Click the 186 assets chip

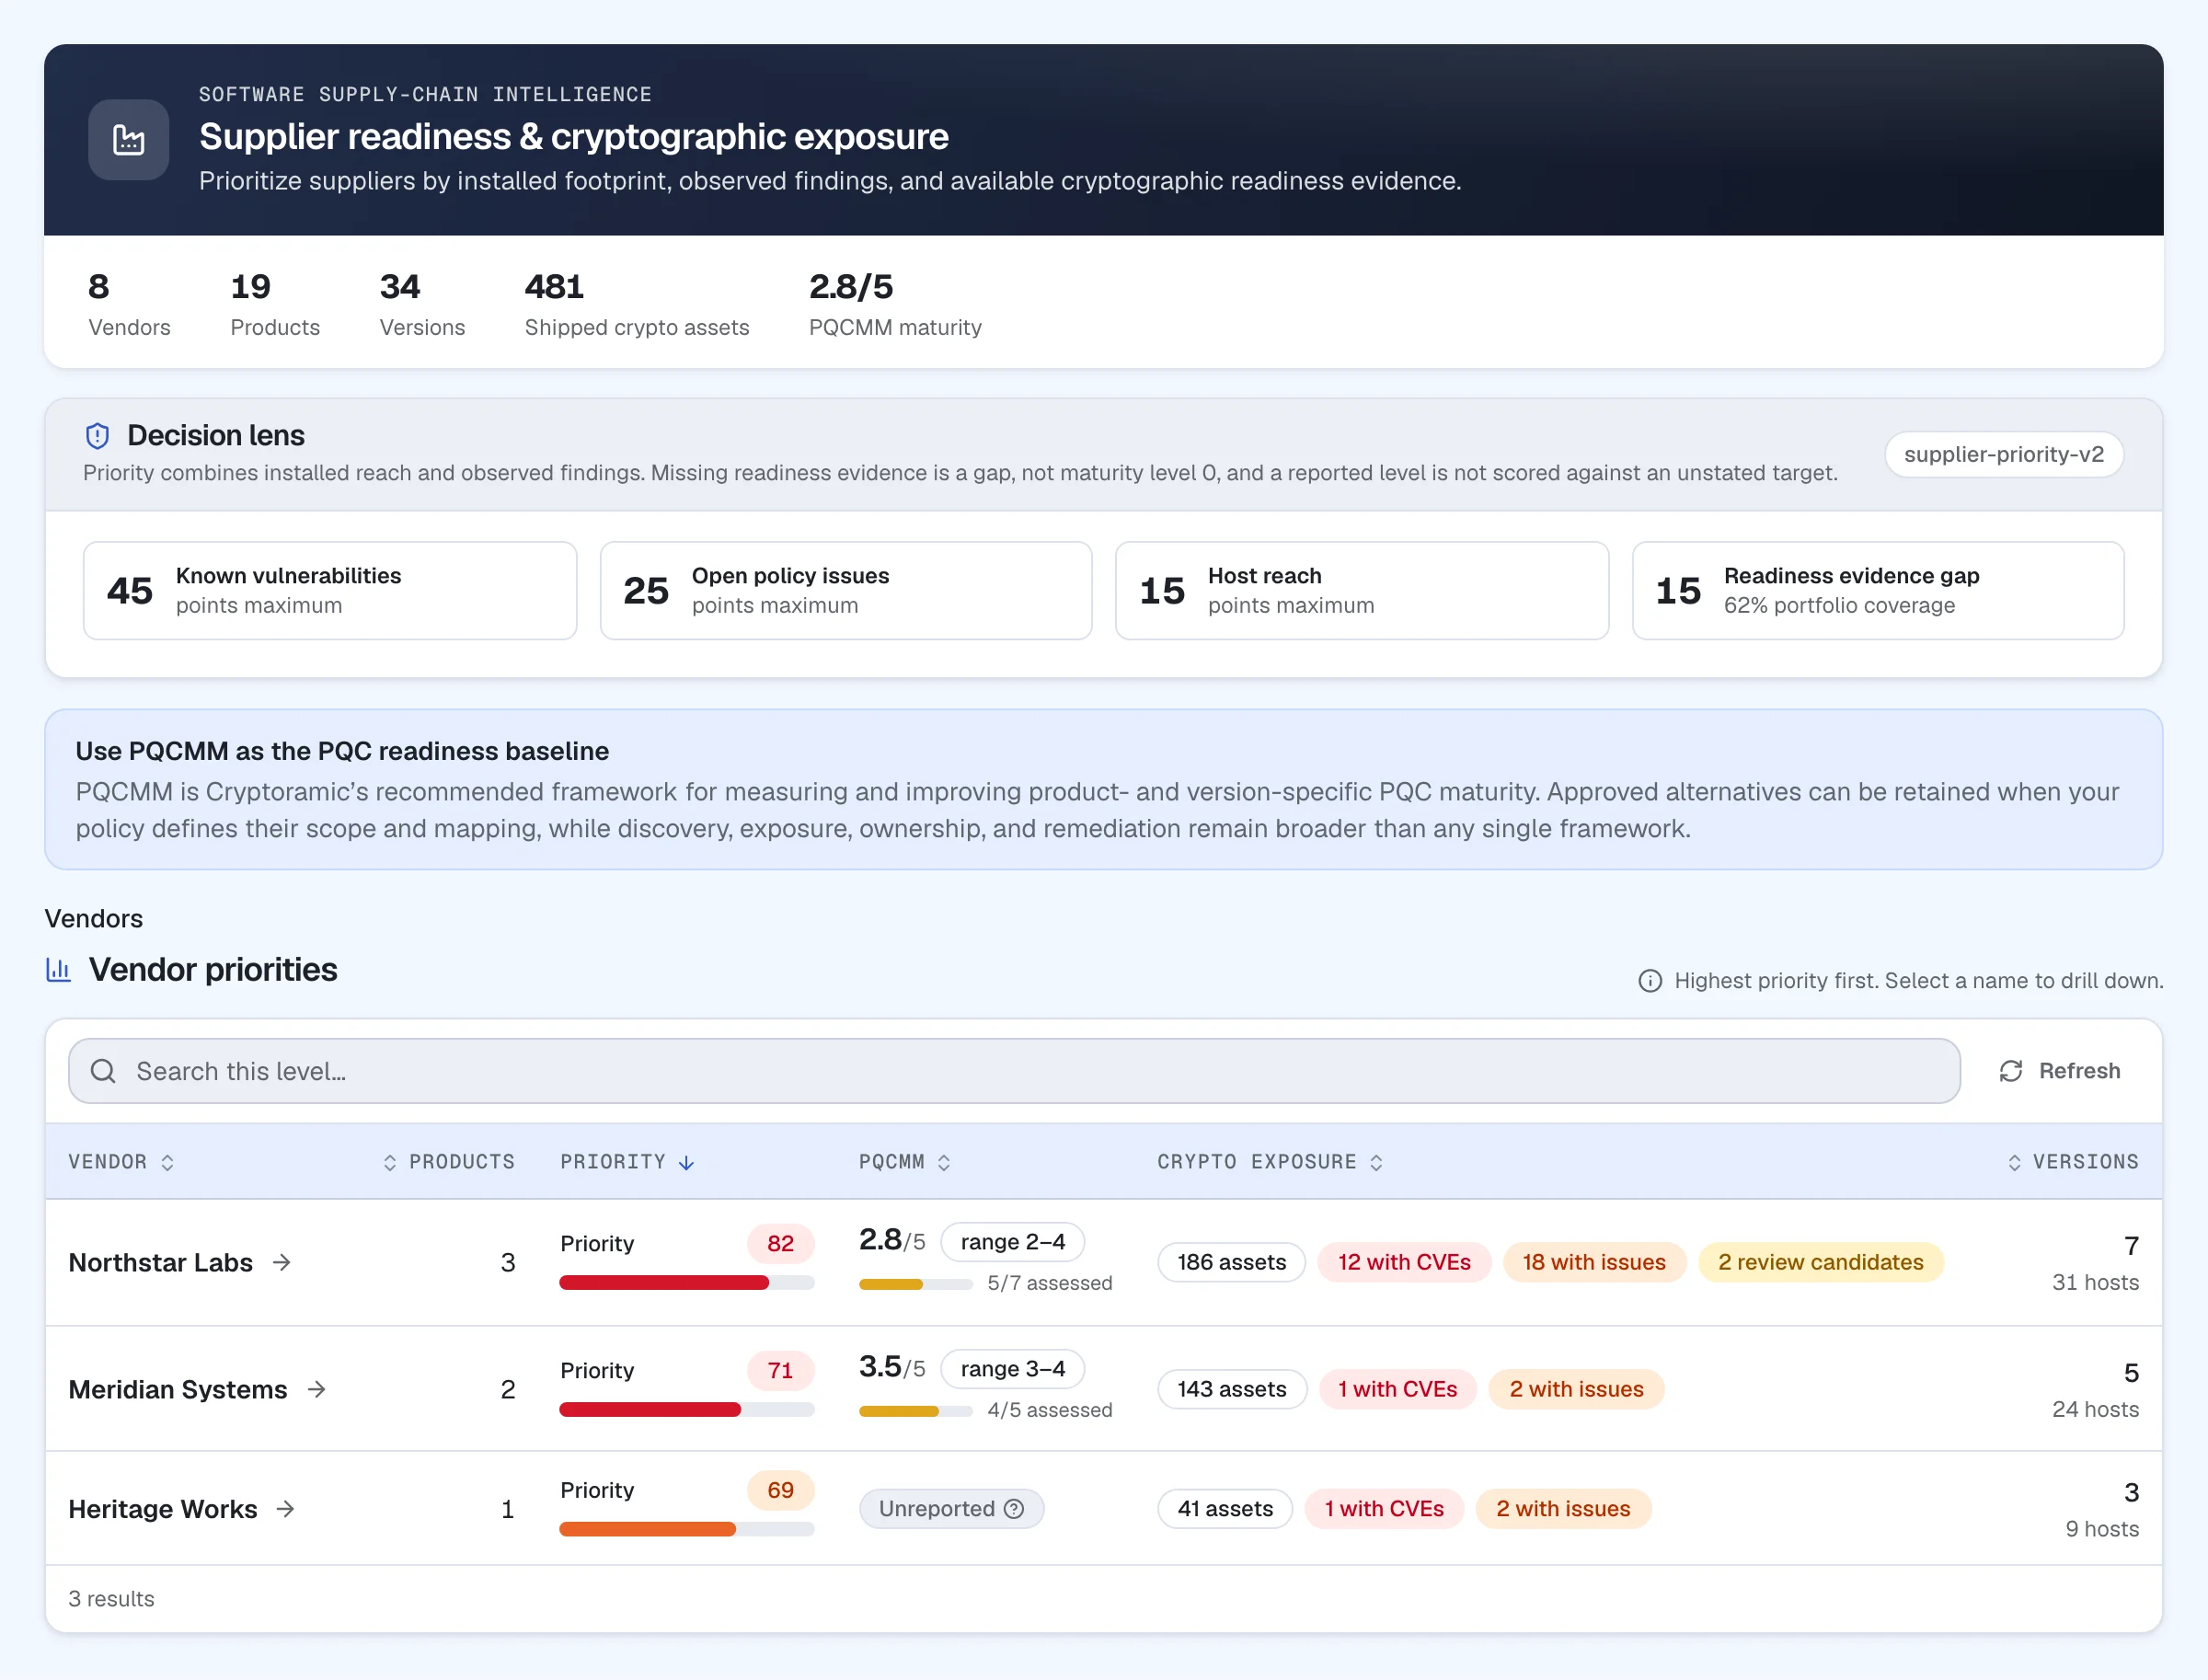tap(1231, 1262)
